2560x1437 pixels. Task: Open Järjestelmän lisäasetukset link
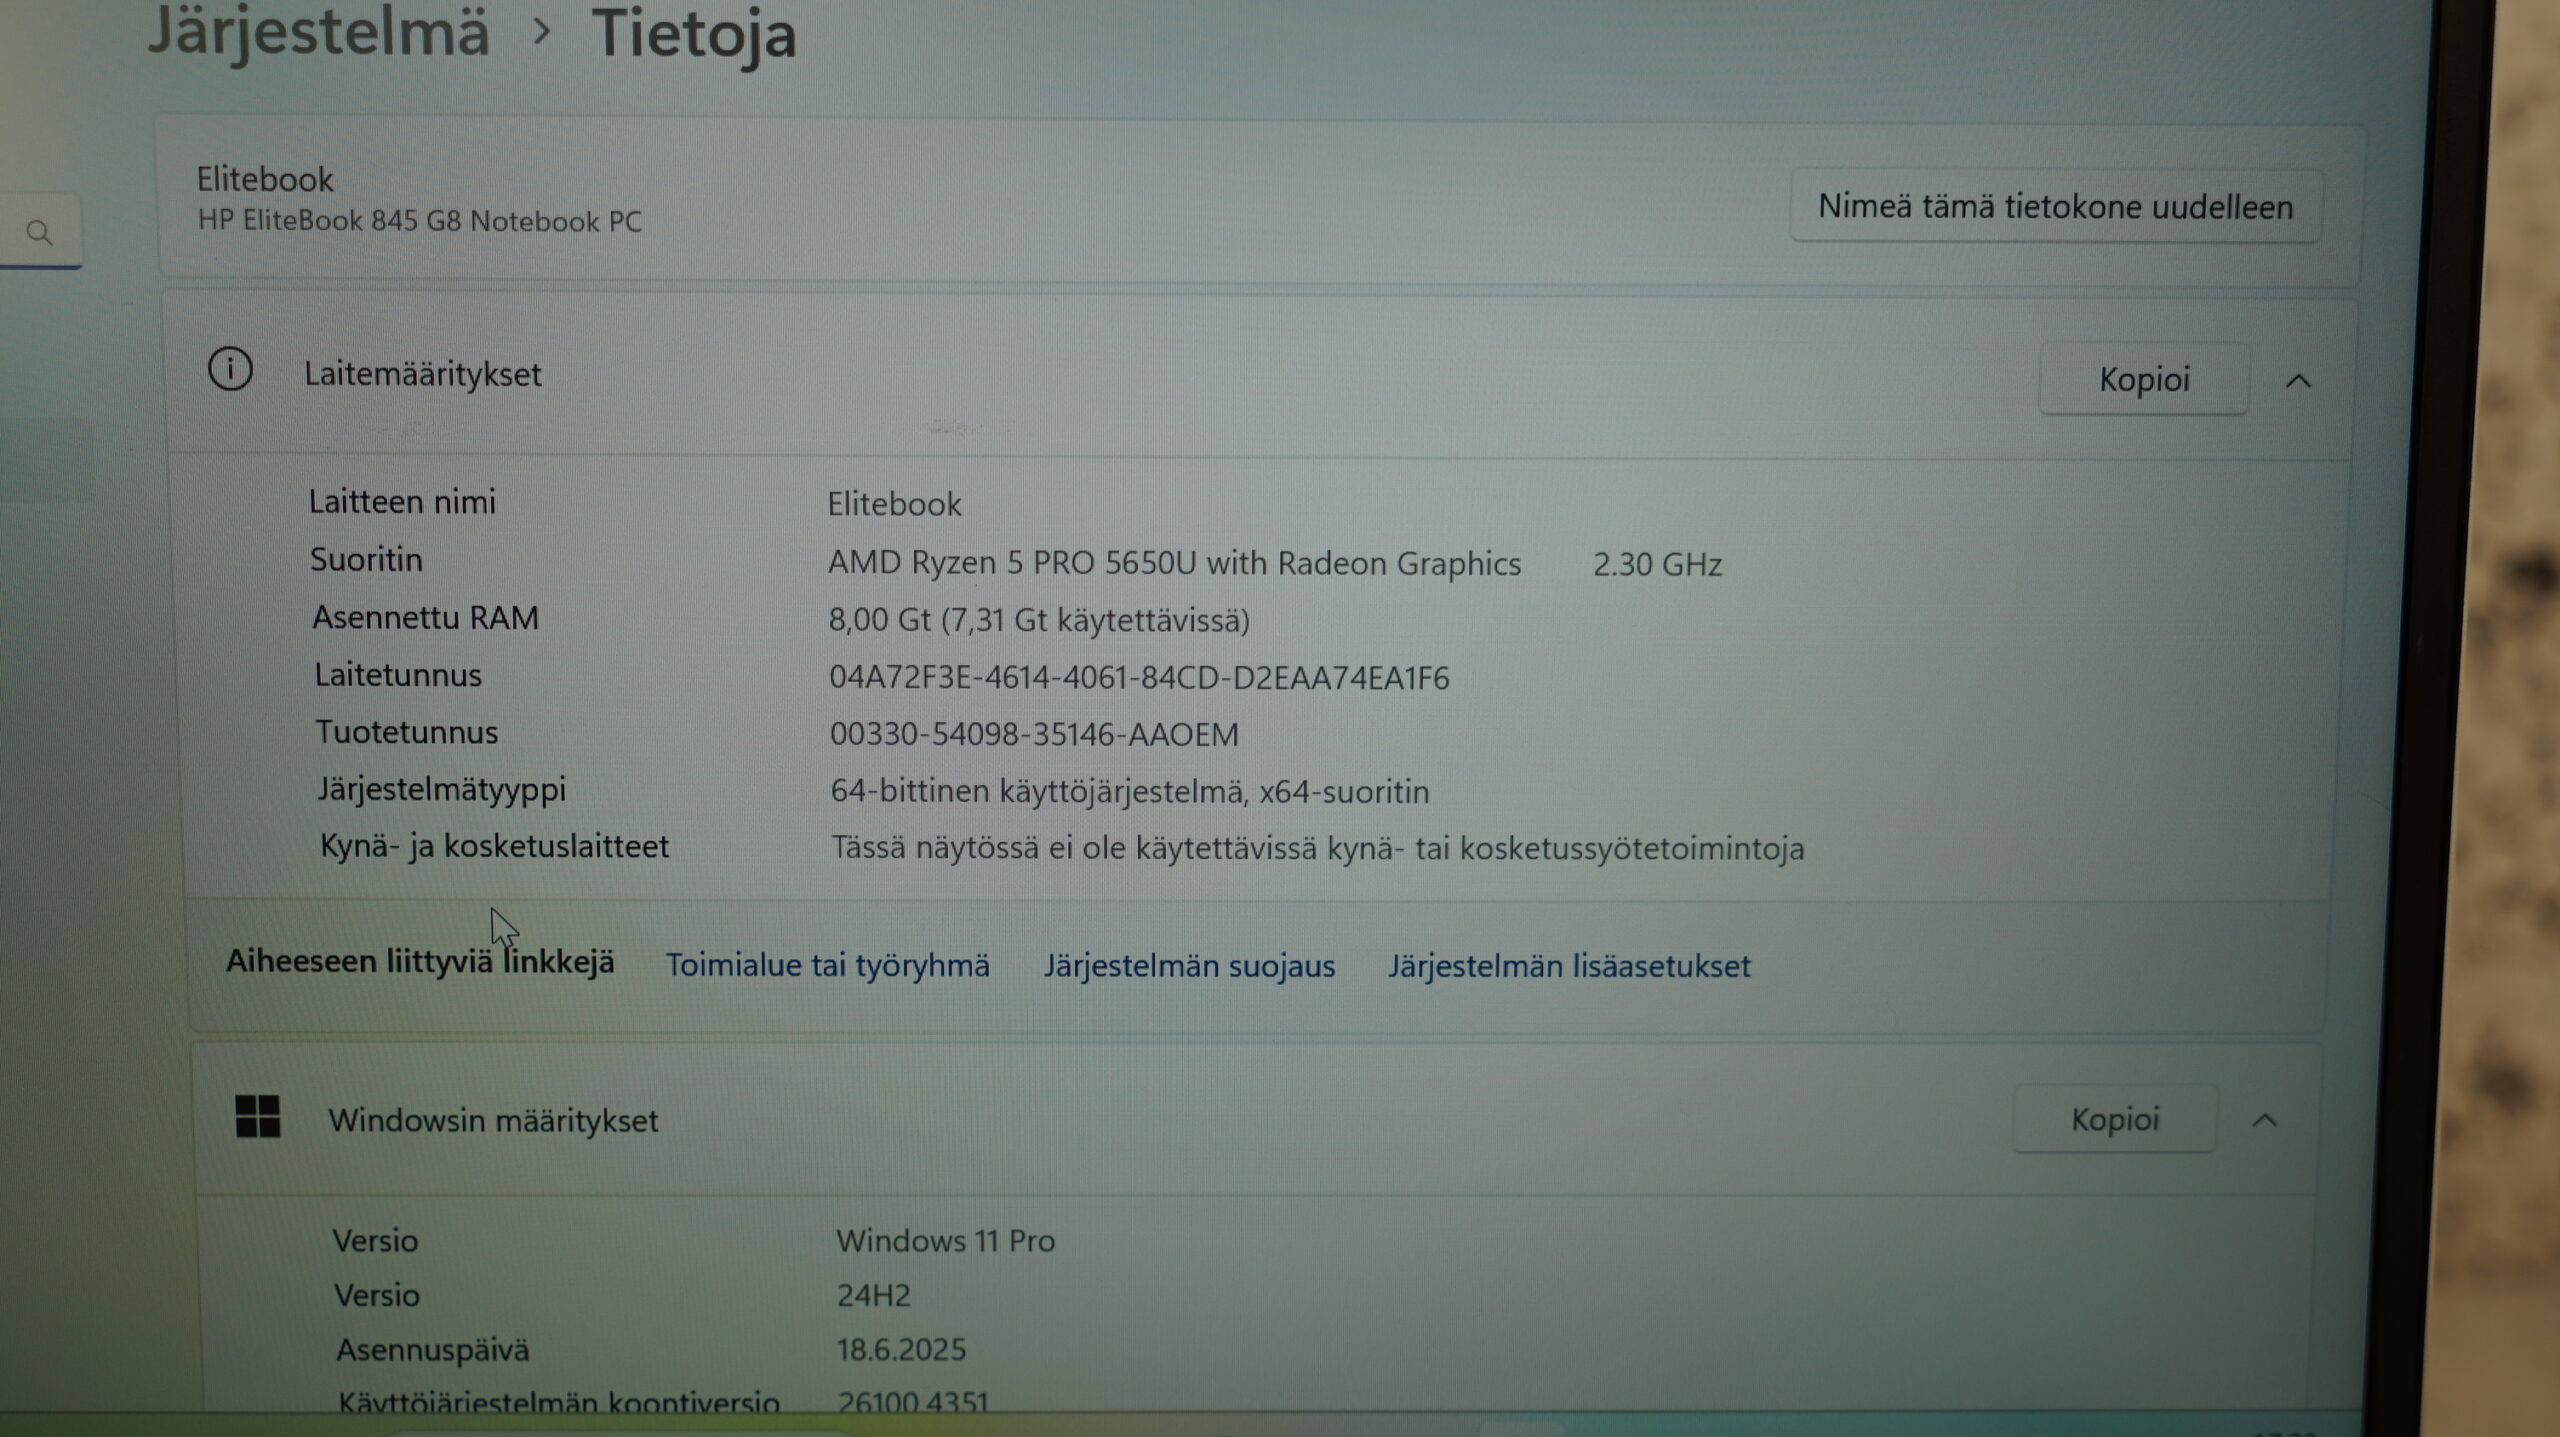[x=1569, y=966]
